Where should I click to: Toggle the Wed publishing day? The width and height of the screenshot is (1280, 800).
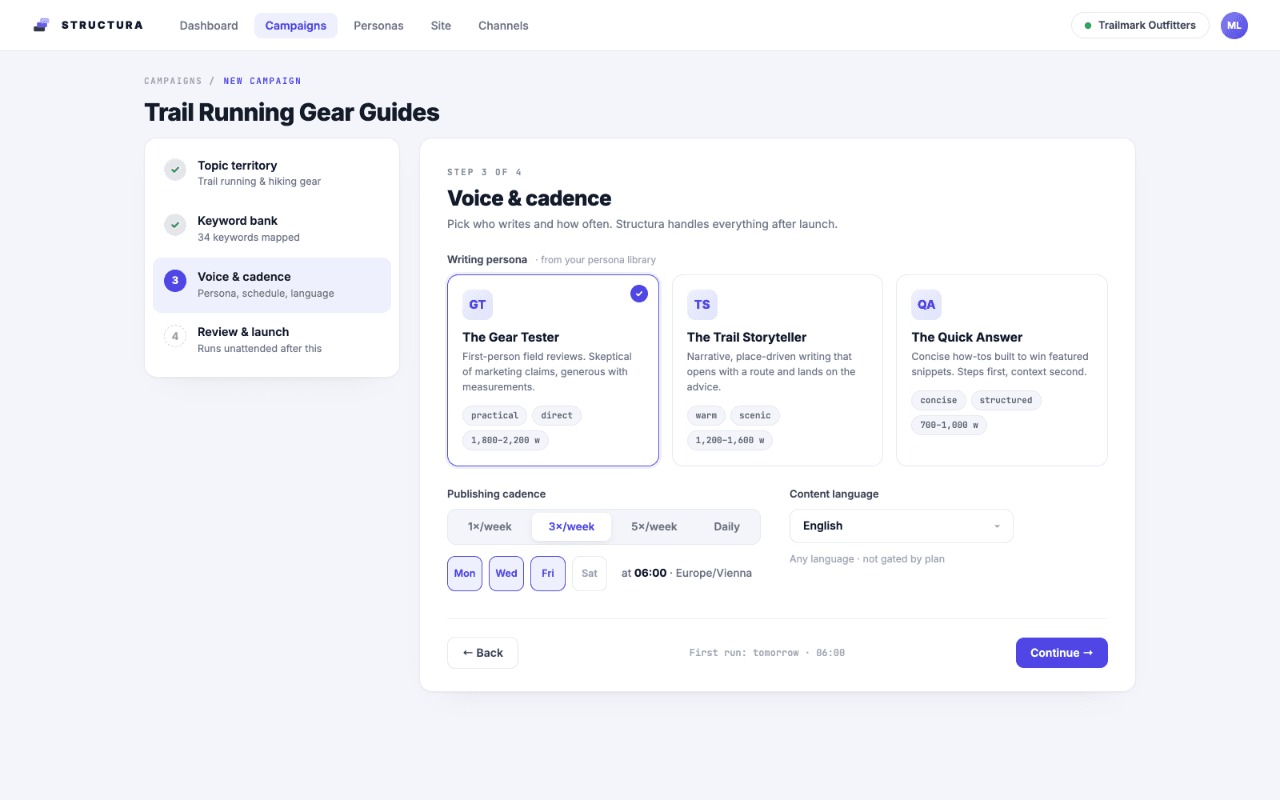(506, 573)
